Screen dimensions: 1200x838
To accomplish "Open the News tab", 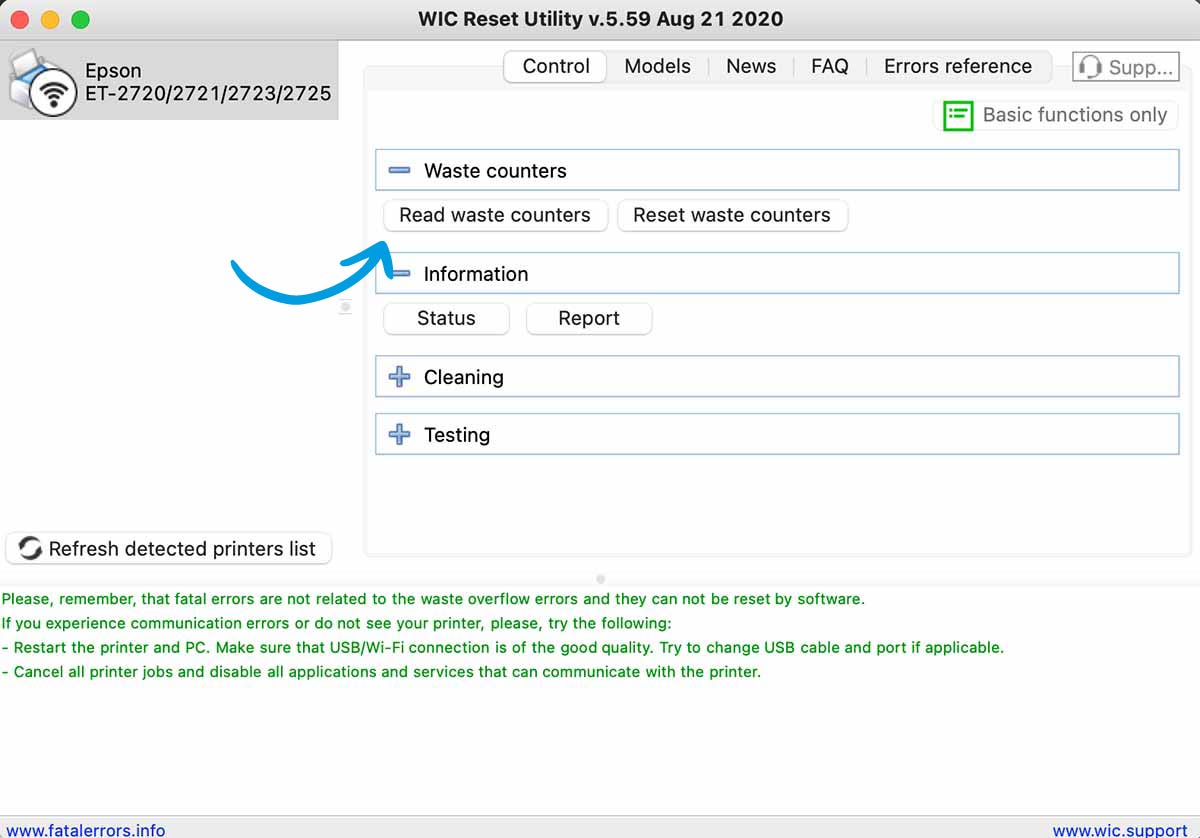I will [751, 66].
